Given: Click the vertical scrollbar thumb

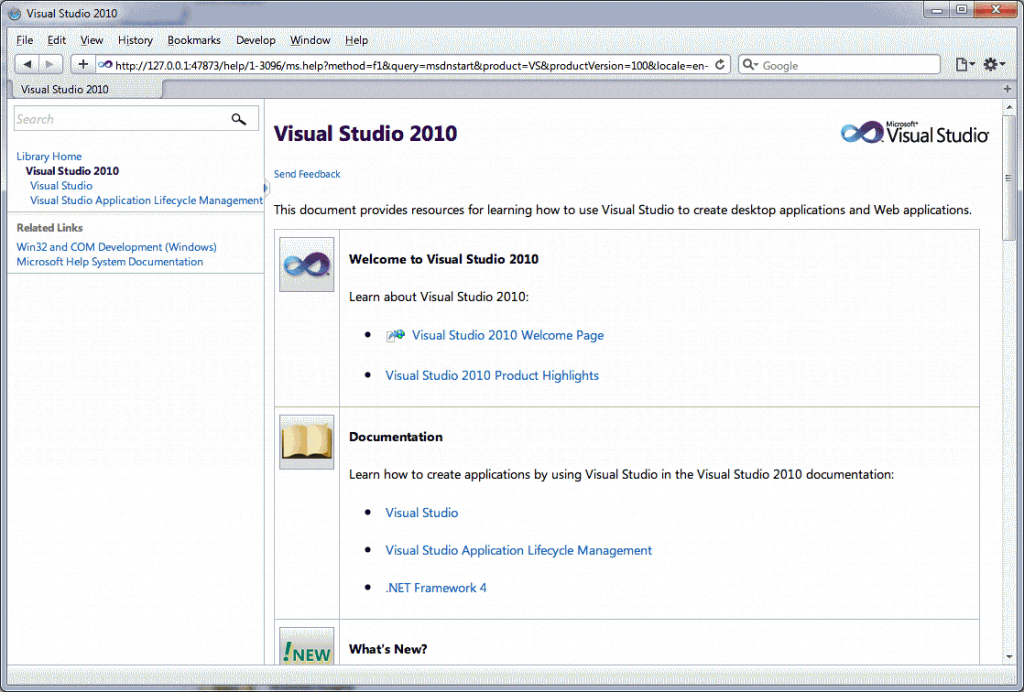Looking at the screenshot, I should pyautogui.click(x=1010, y=178).
